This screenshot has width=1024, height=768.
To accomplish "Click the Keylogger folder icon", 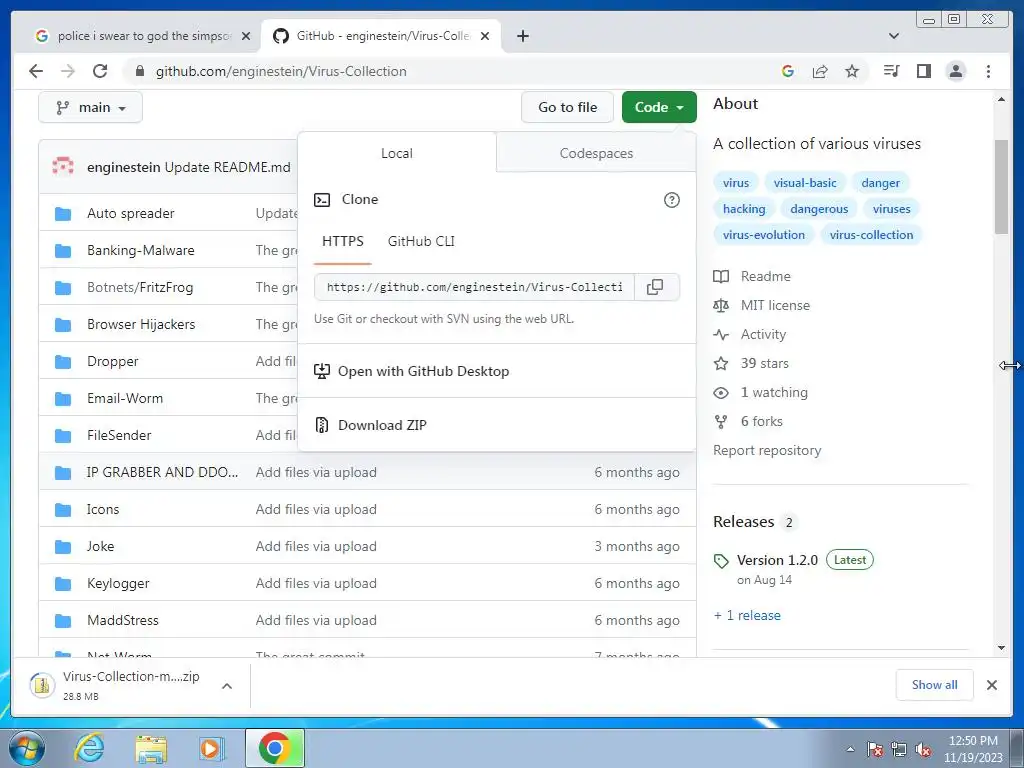I will (63, 583).
